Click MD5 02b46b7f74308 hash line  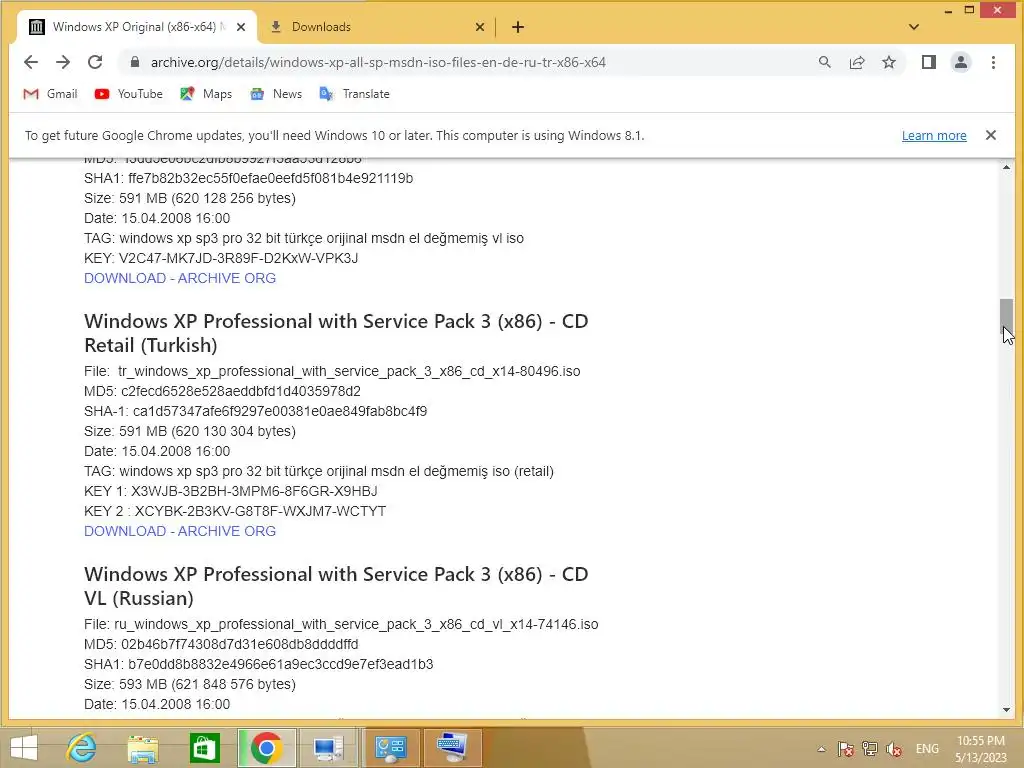[221, 644]
